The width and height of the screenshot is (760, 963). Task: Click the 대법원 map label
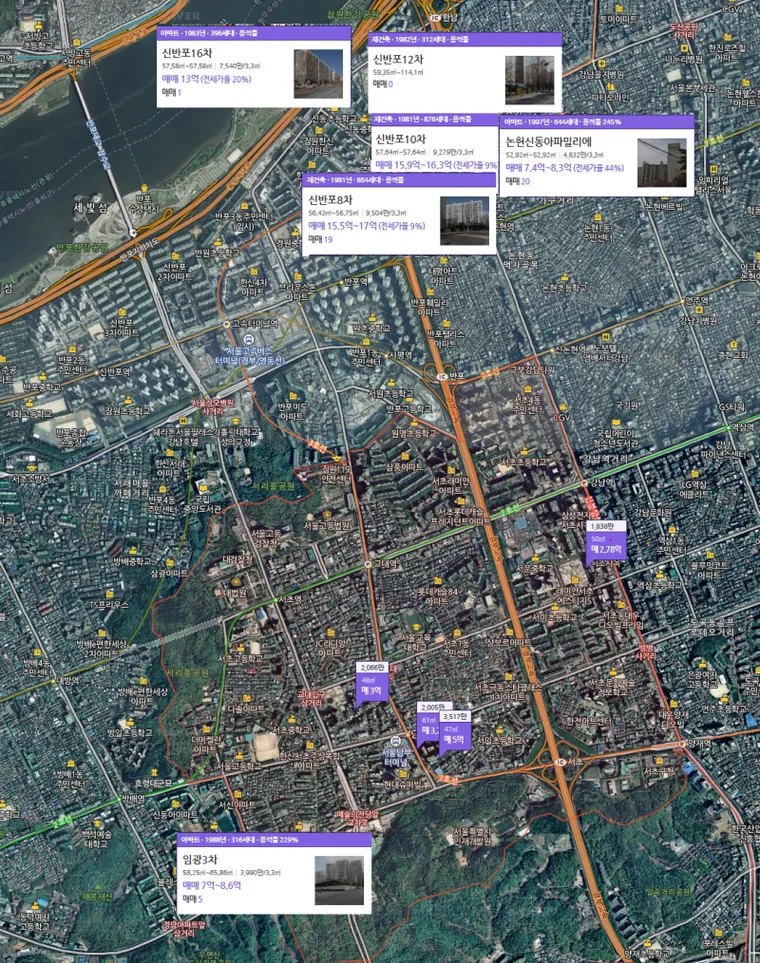point(234,593)
